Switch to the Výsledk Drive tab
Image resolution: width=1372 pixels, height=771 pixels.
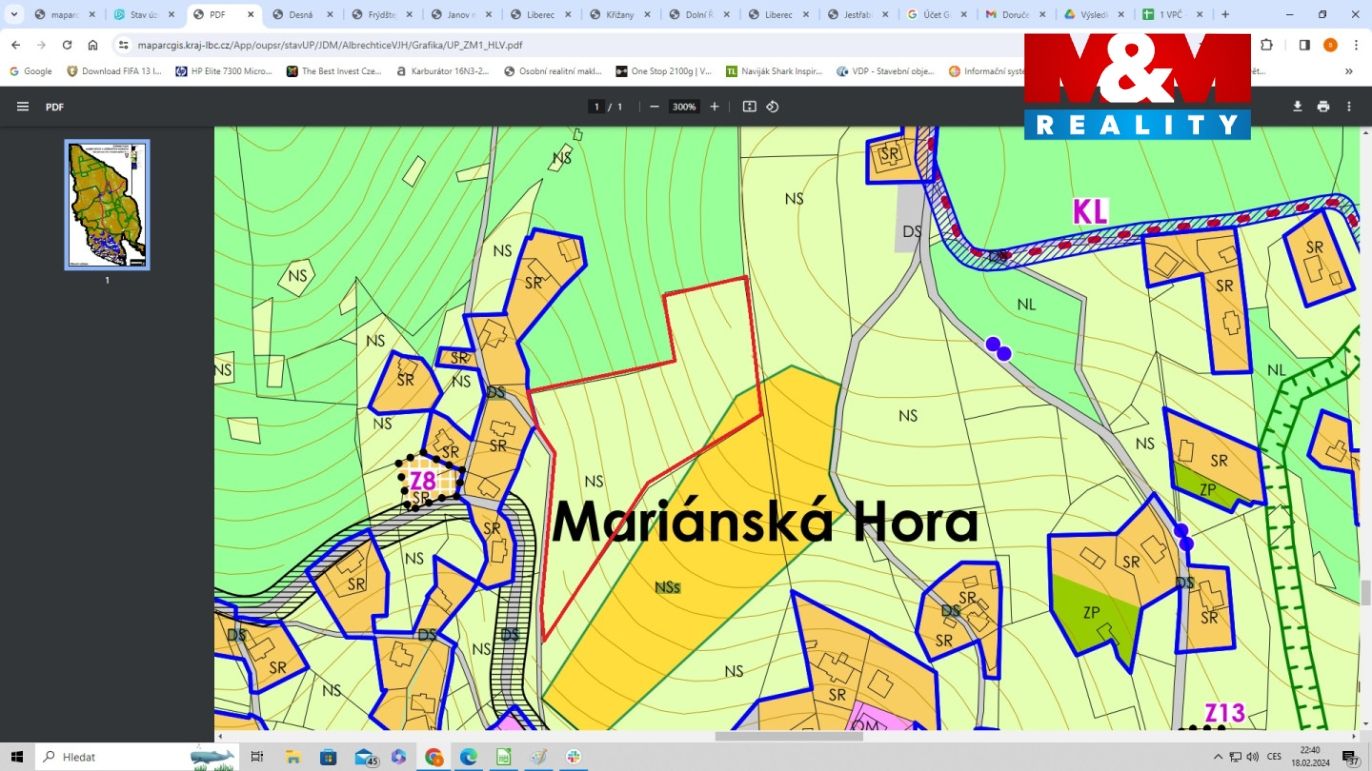point(1093,15)
